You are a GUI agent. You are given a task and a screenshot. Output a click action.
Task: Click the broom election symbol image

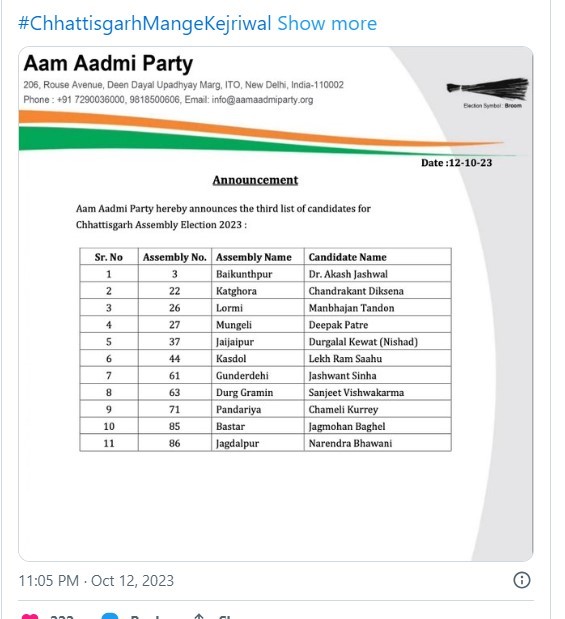[x=487, y=89]
